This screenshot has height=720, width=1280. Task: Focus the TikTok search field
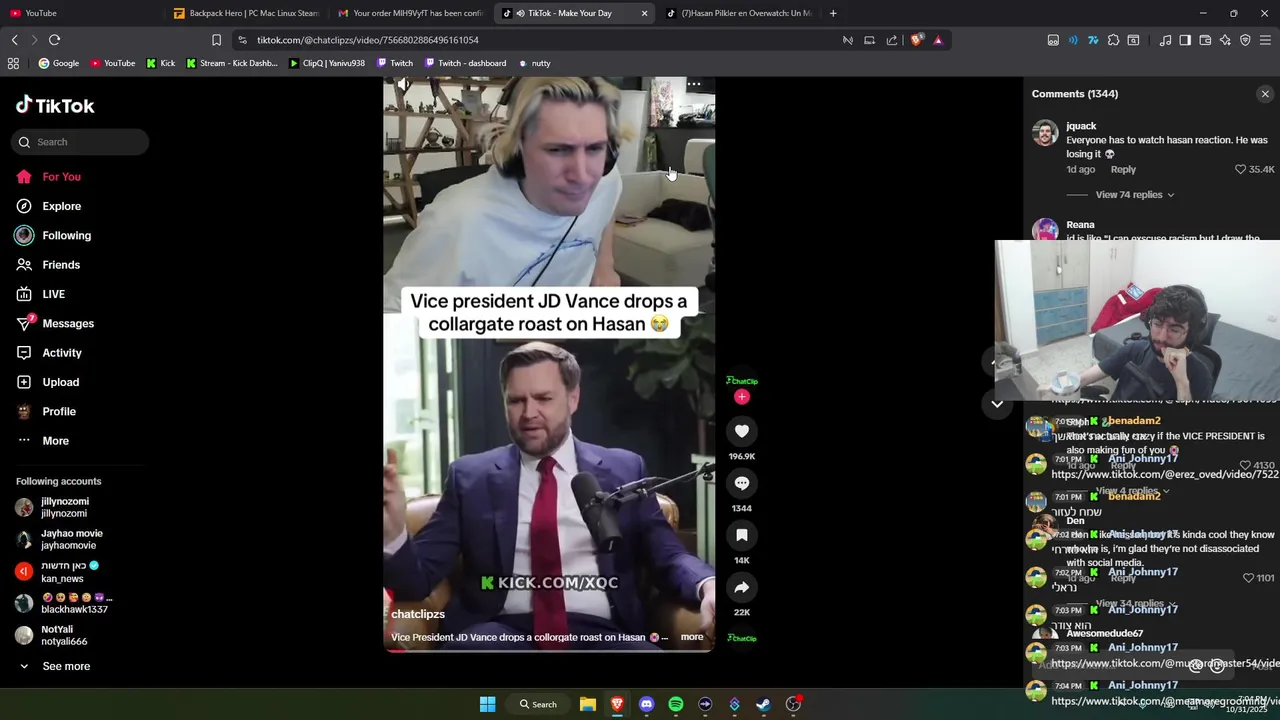[80, 142]
